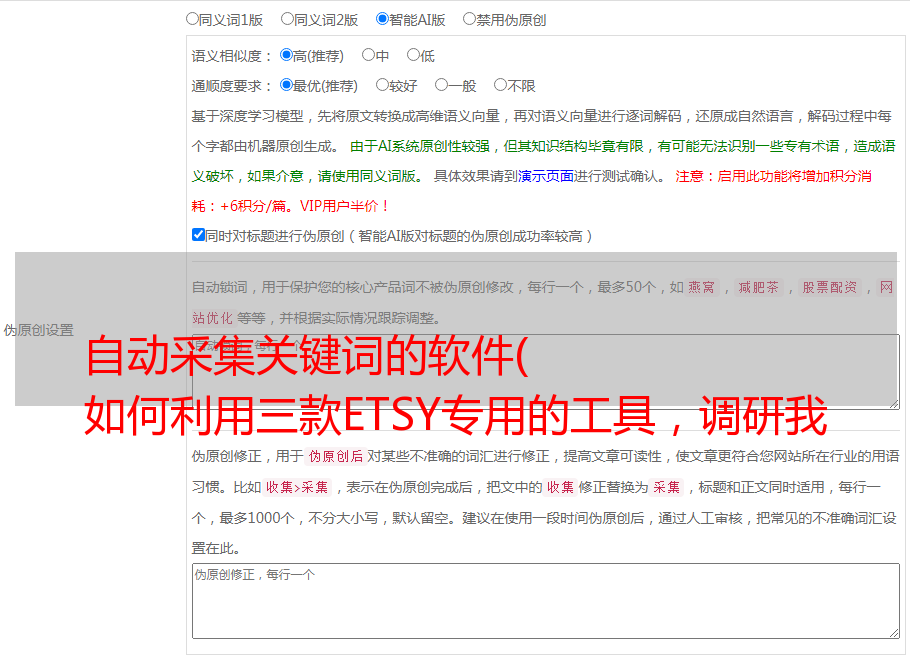The image size is (911, 658).
Task: Grab the resize handle of 伪原创修正 textarea
Action: click(x=894, y=633)
